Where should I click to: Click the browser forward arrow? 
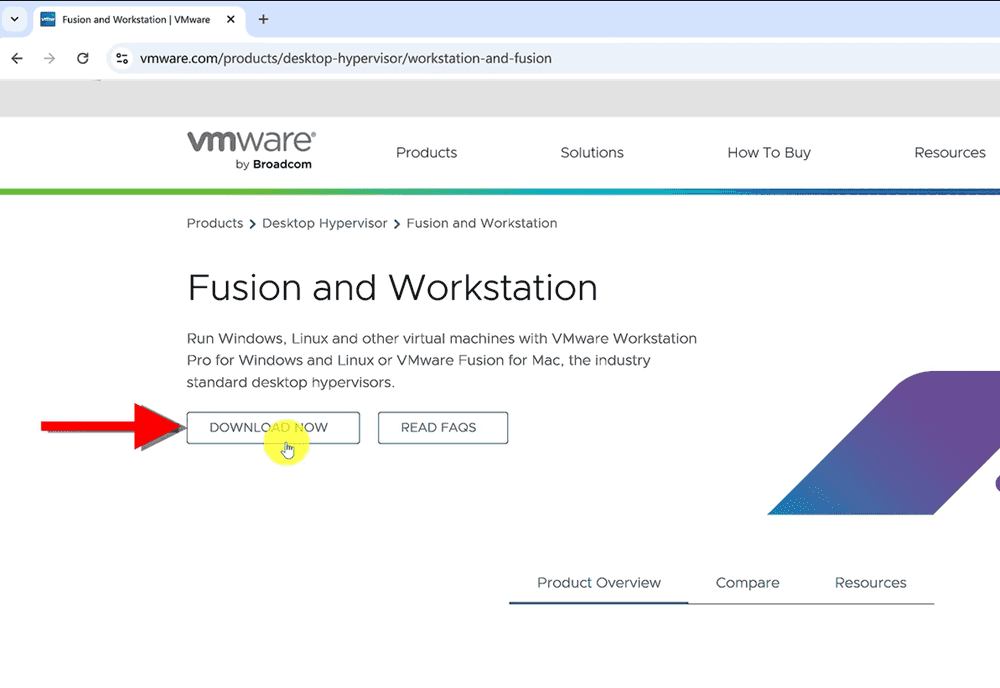click(49, 58)
